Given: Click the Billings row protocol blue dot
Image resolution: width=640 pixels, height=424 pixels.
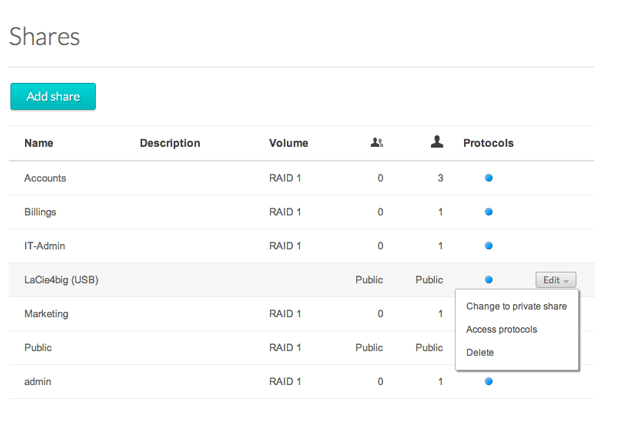Looking at the screenshot, I should click(x=489, y=212).
